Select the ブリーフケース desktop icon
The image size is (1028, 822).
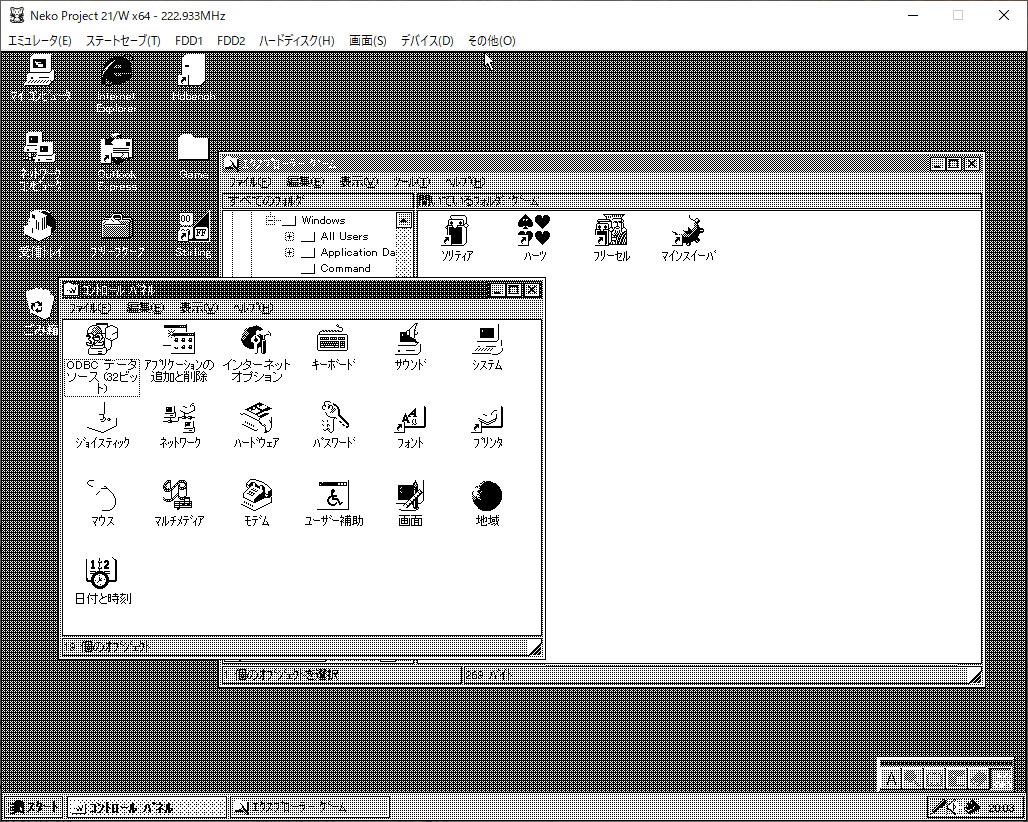click(x=117, y=235)
